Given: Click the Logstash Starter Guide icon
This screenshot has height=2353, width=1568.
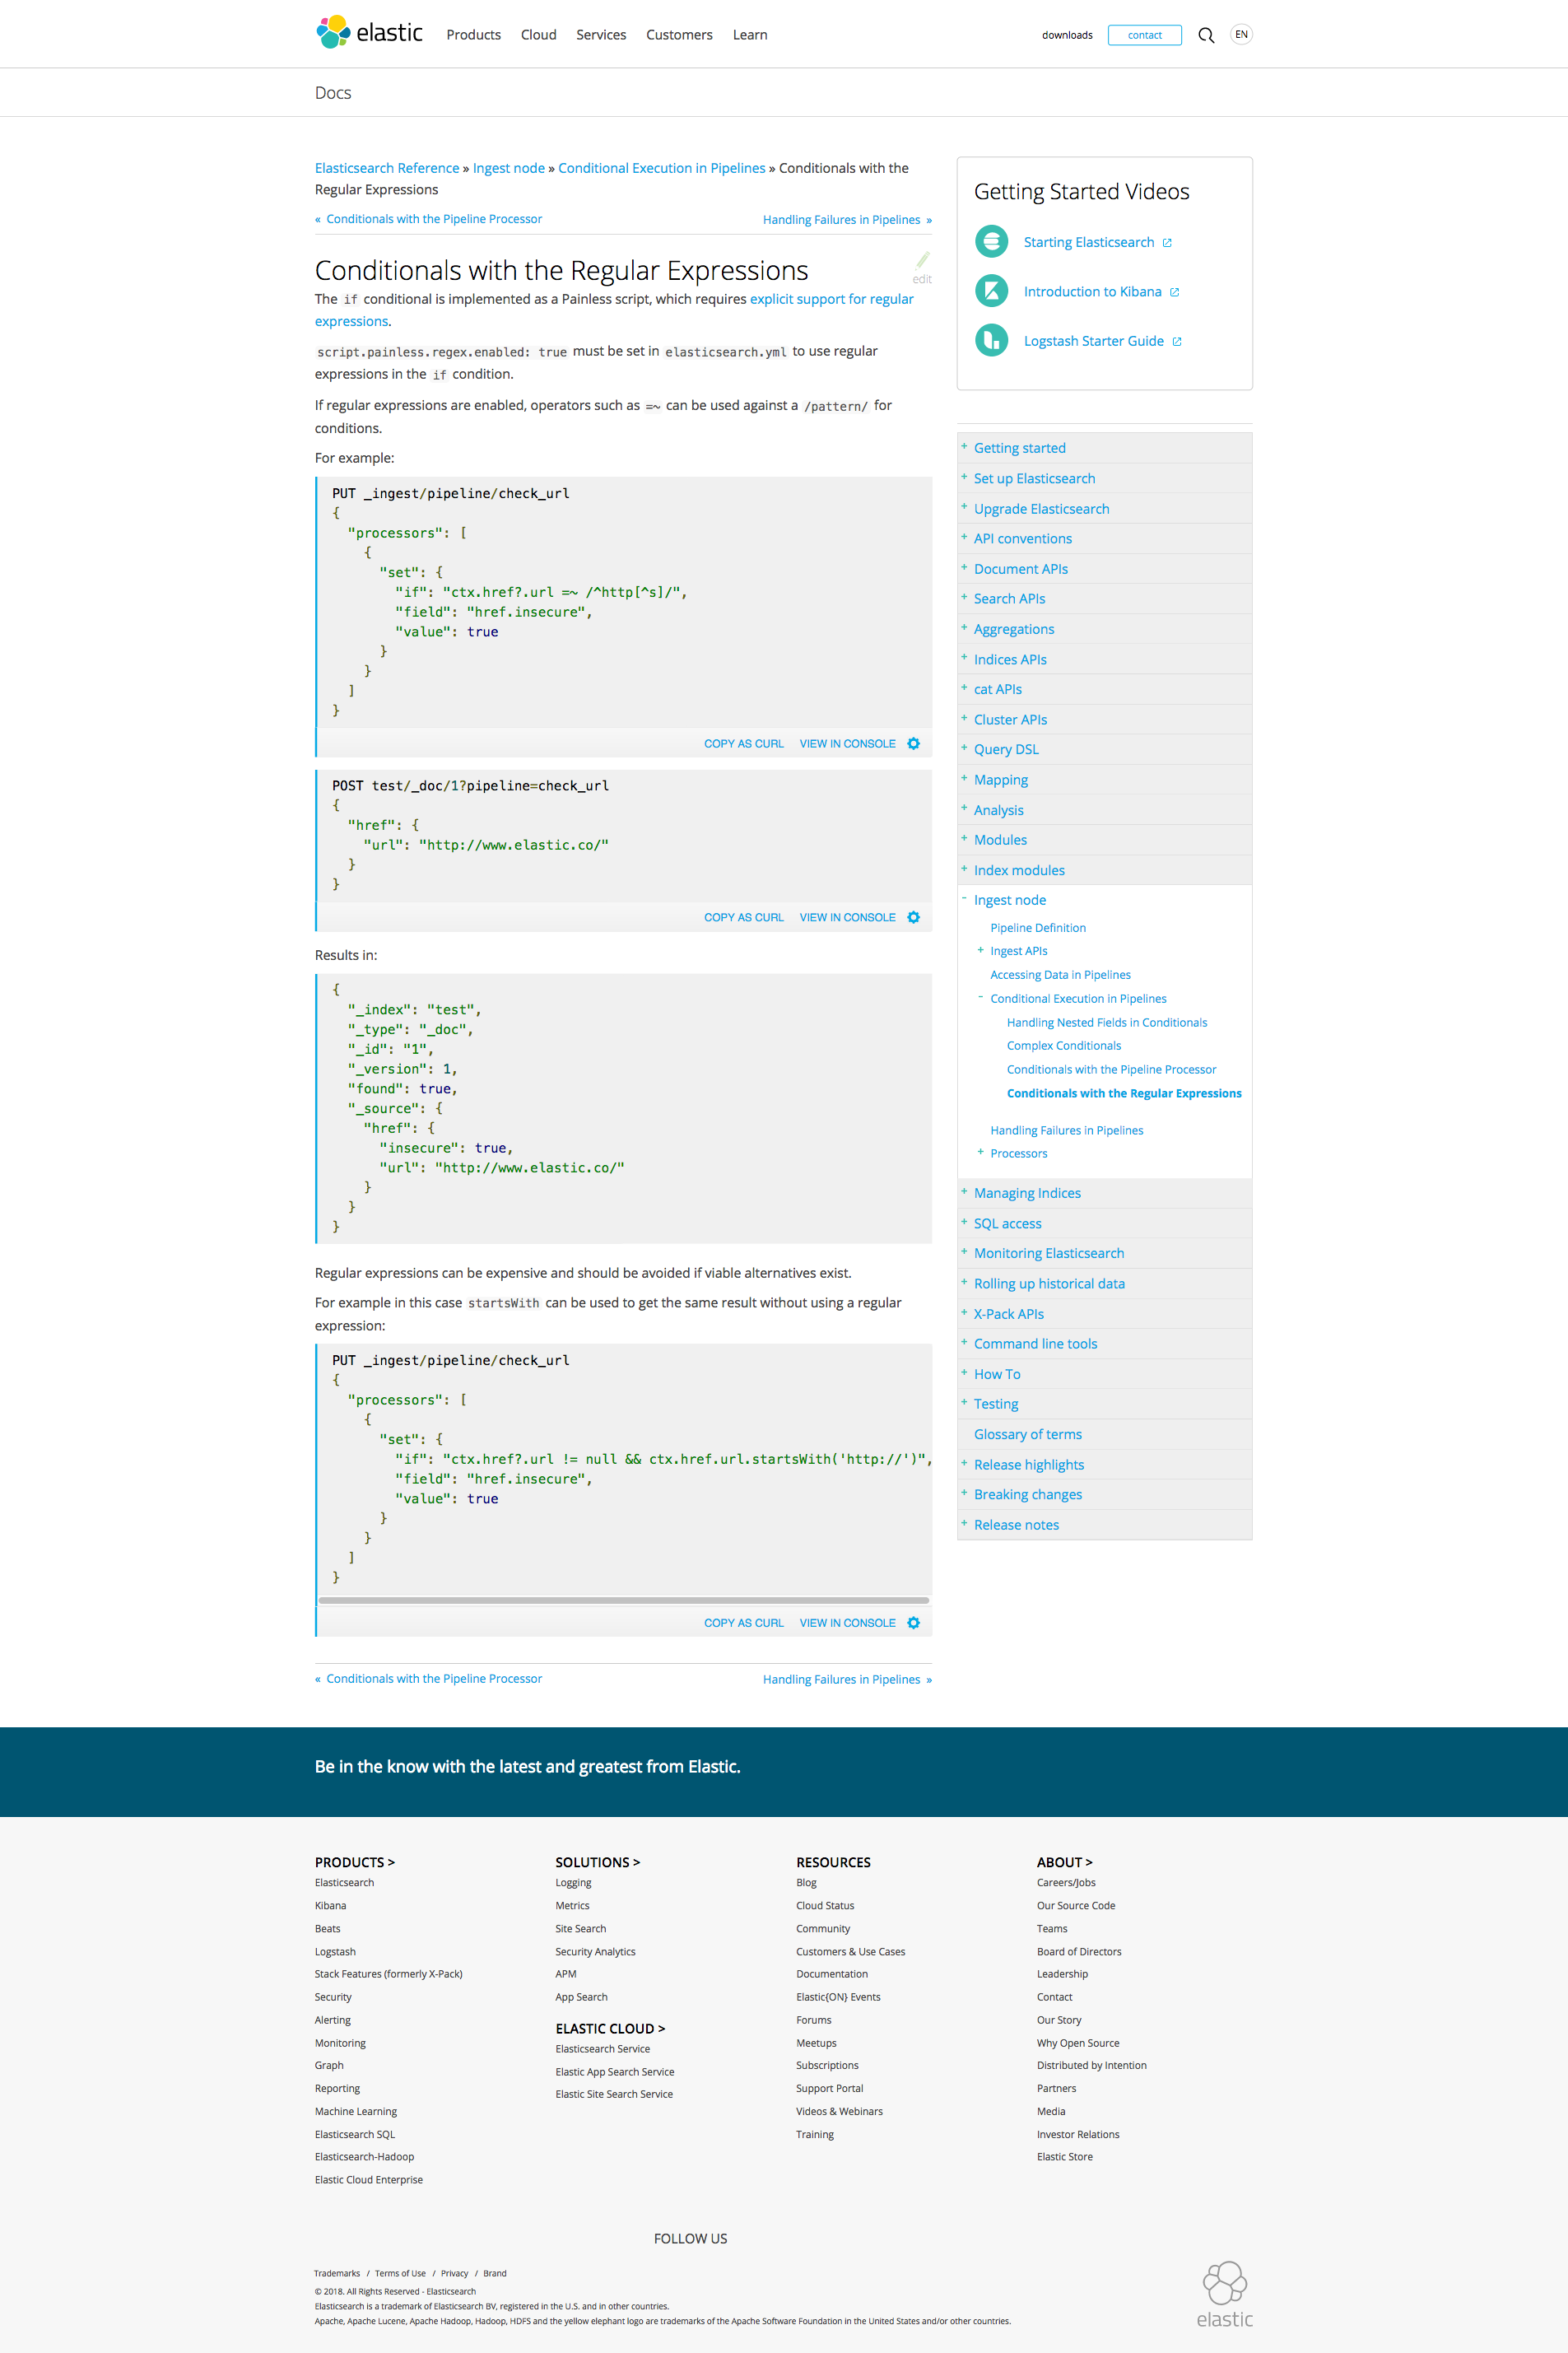Looking at the screenshot, I should click(x=991, y=341).
